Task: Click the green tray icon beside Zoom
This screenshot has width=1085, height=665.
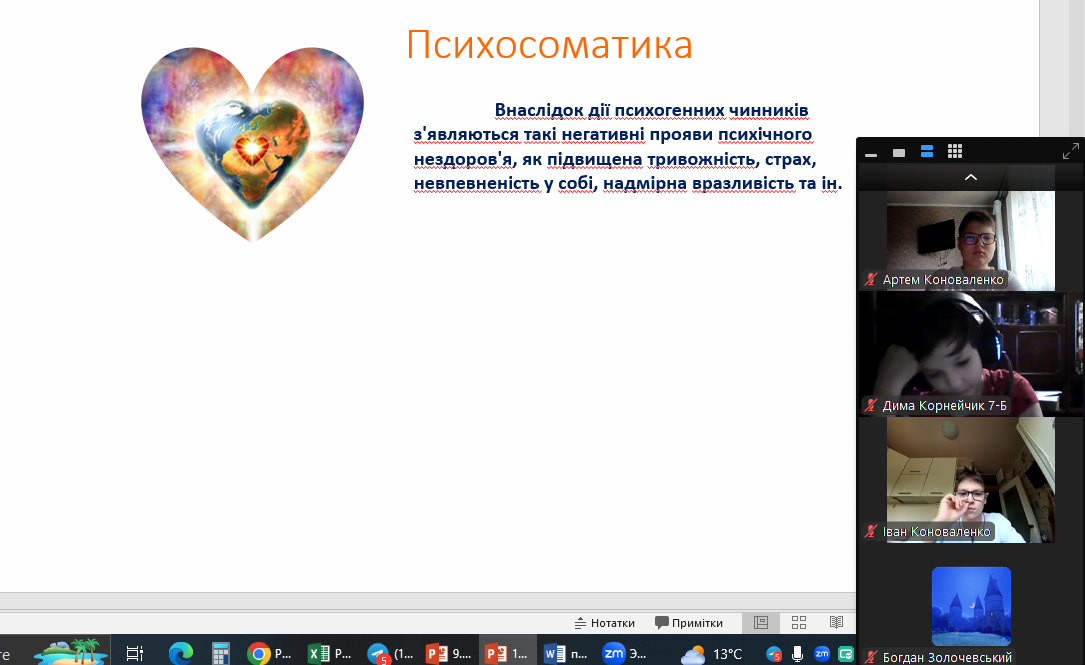Action: click(846, 653)
